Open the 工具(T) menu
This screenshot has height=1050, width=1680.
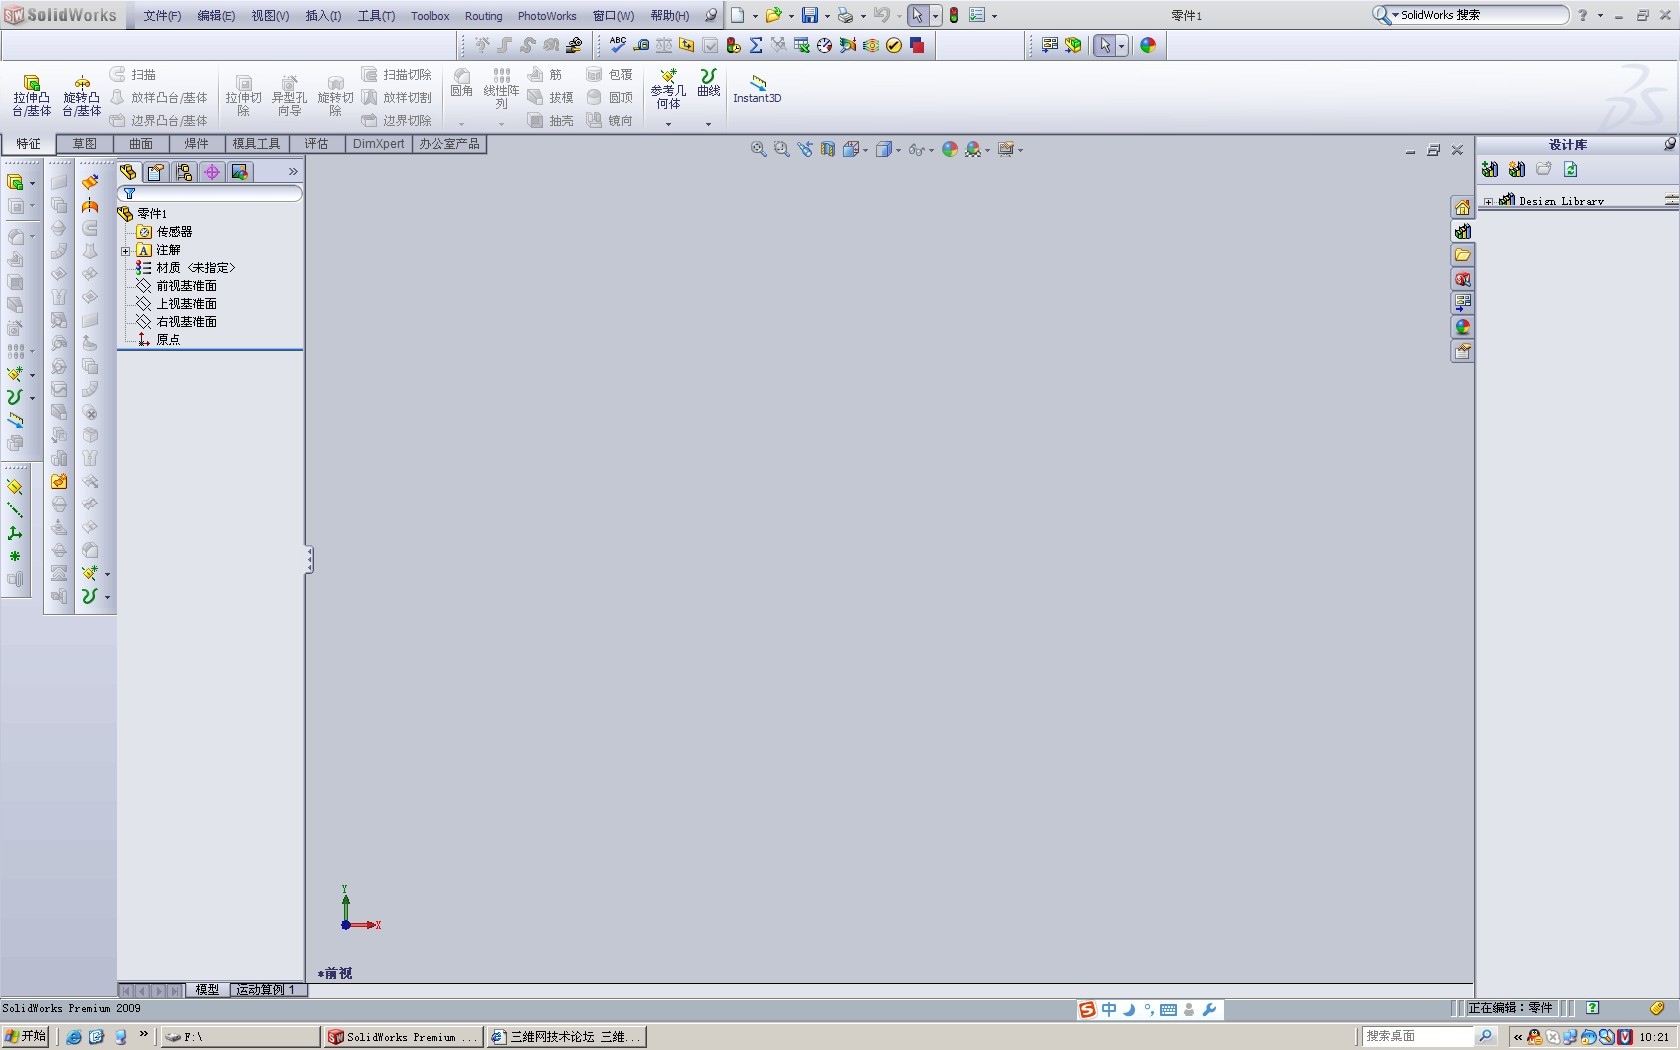click(376, 16)
